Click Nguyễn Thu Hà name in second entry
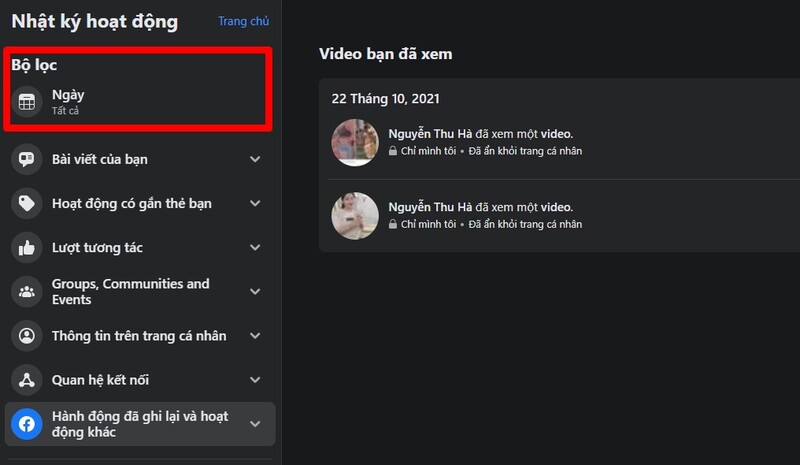 430,207
